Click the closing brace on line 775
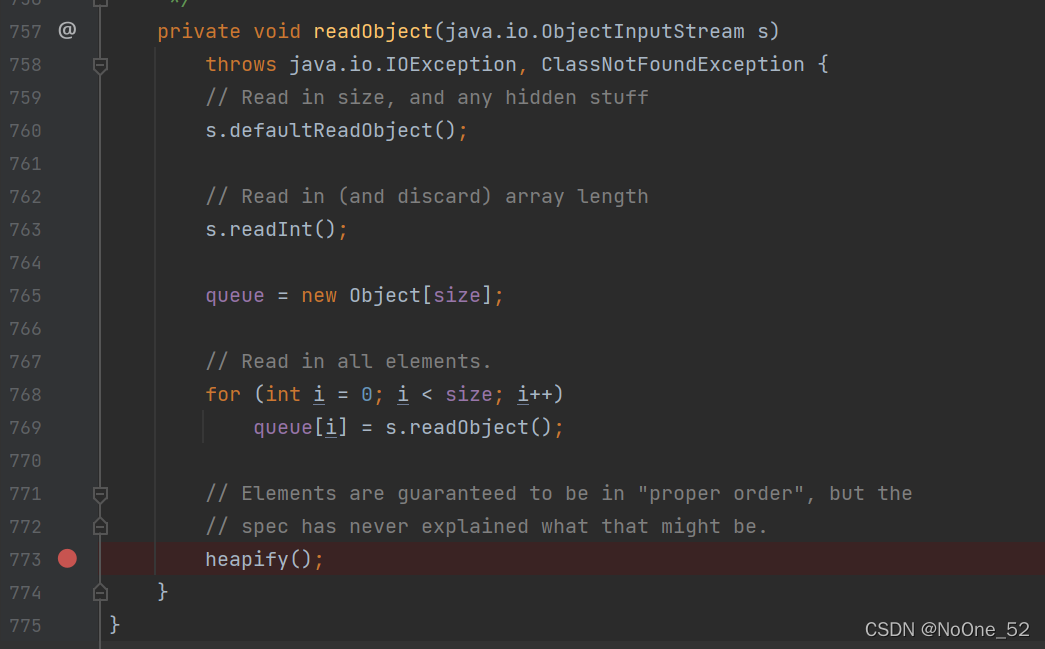Screen dimensions: 1045x649 point(115,624)
